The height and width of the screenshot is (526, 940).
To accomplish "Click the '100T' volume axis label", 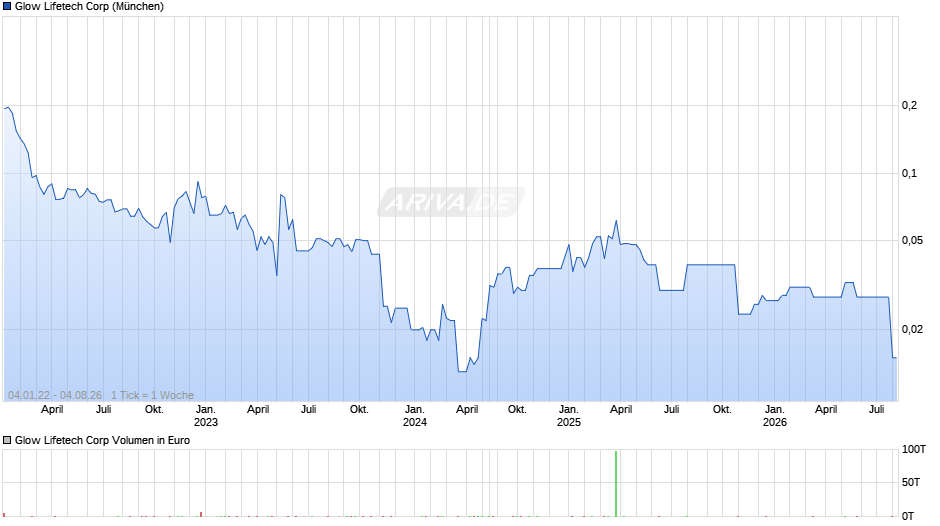I will (914, 449).
